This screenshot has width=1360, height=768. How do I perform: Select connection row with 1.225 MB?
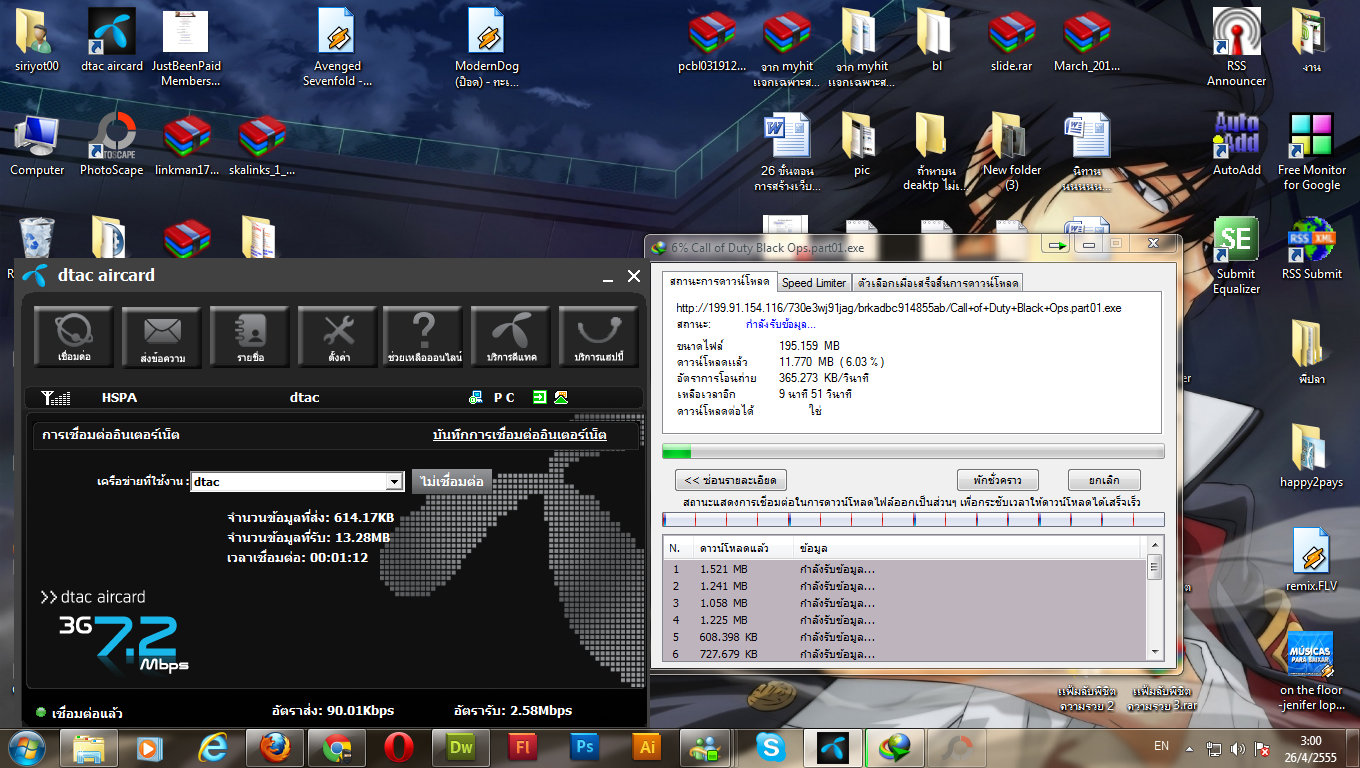[x=904, y=621]
